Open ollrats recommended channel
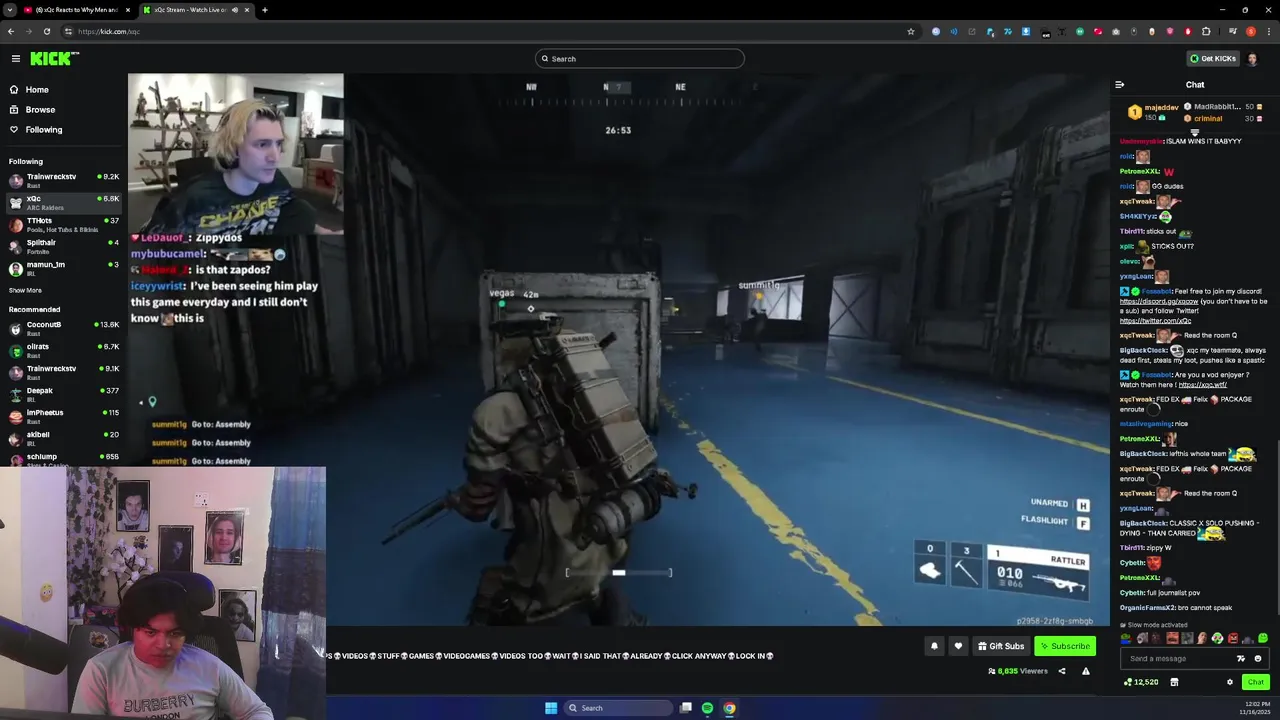 coord(64,351)
